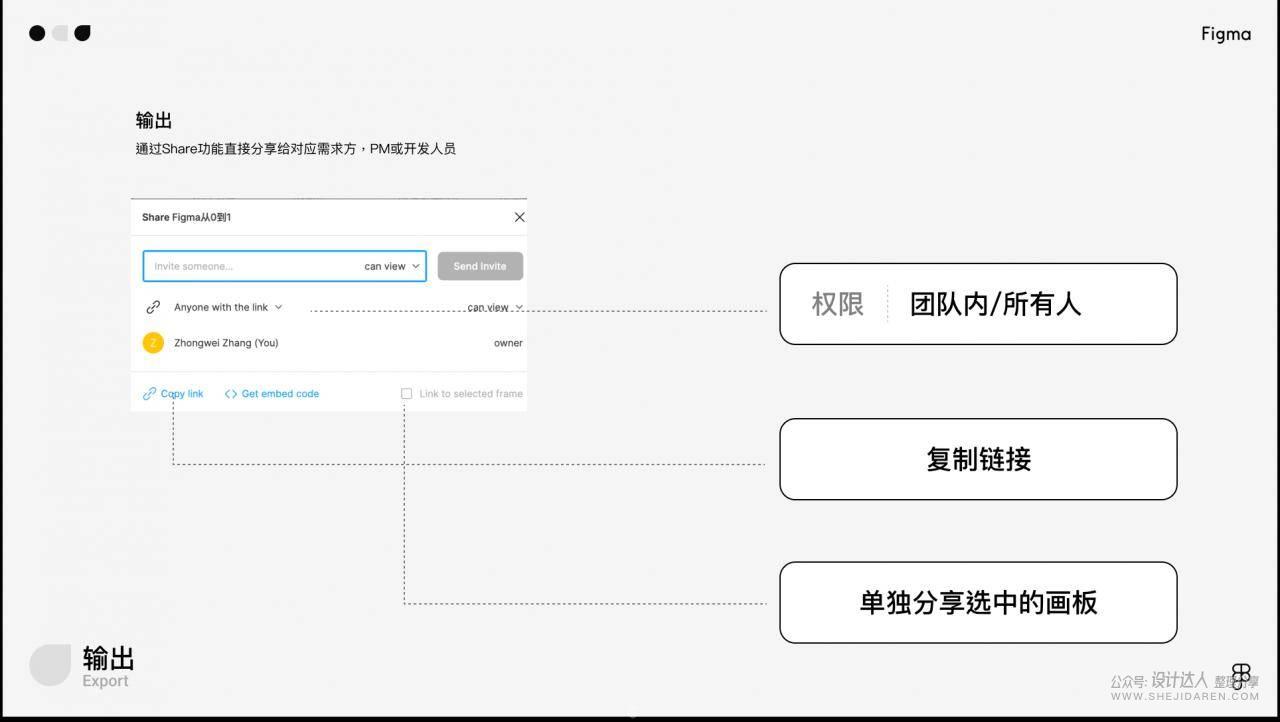The height and width of the screenshot is (722, 1280).
Task: Expand the Anyone with the link dropdown
Action: (228, 307)
